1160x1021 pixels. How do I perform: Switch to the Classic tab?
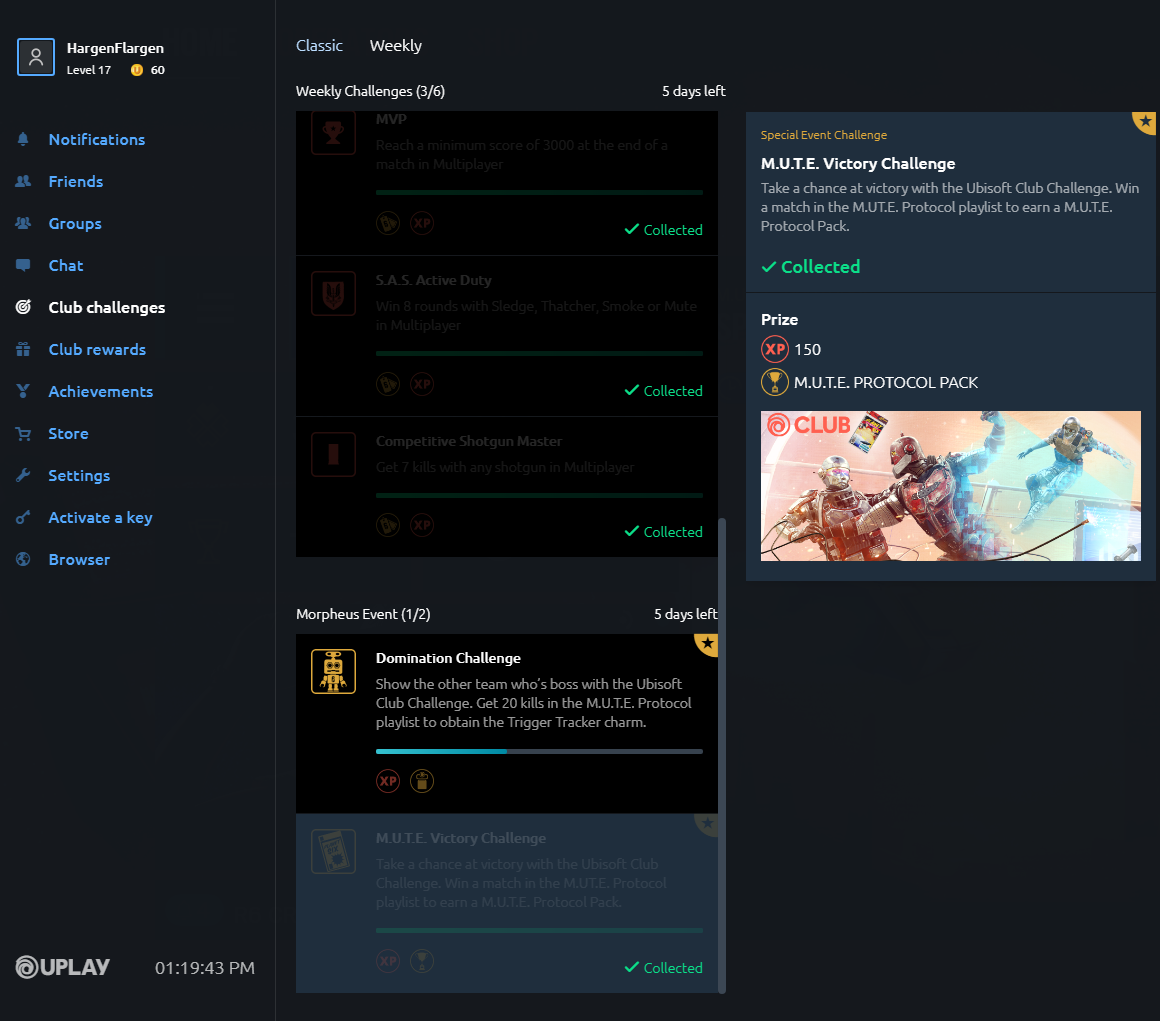[319, 46]
